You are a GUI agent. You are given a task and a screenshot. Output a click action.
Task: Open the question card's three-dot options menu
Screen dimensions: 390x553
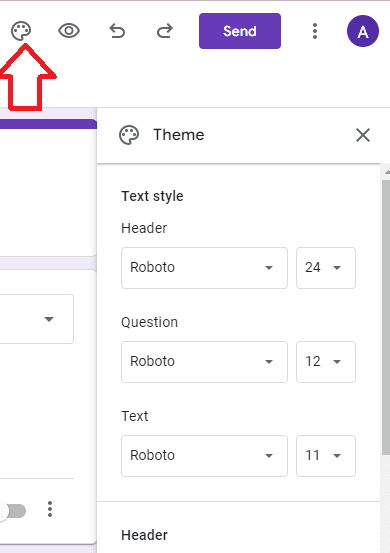(50, 509)
